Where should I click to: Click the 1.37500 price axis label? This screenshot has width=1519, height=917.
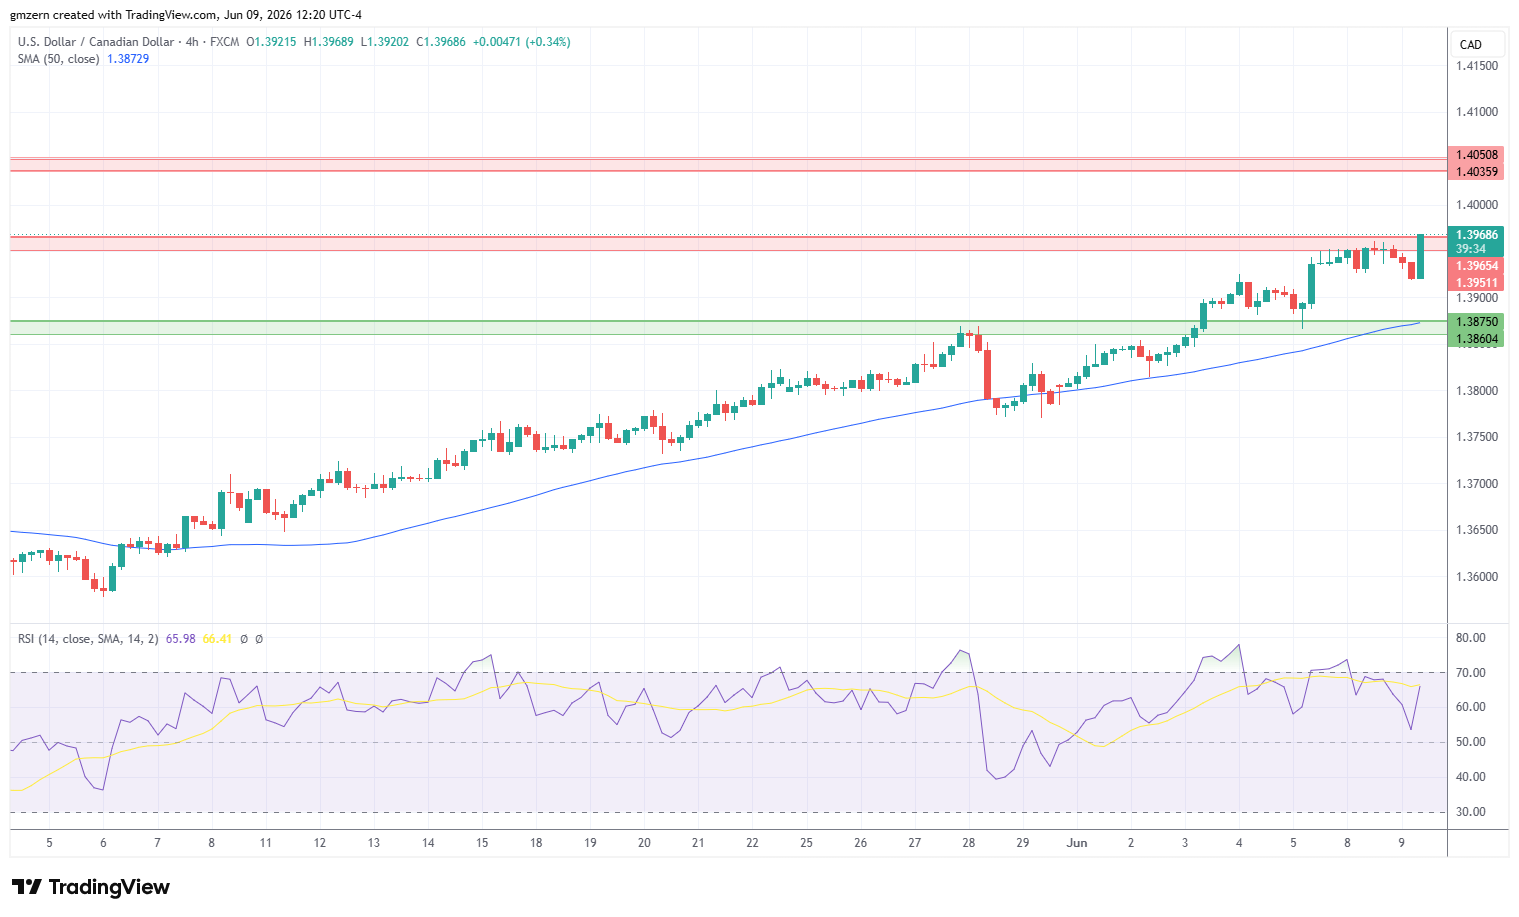coord(1477,437)
